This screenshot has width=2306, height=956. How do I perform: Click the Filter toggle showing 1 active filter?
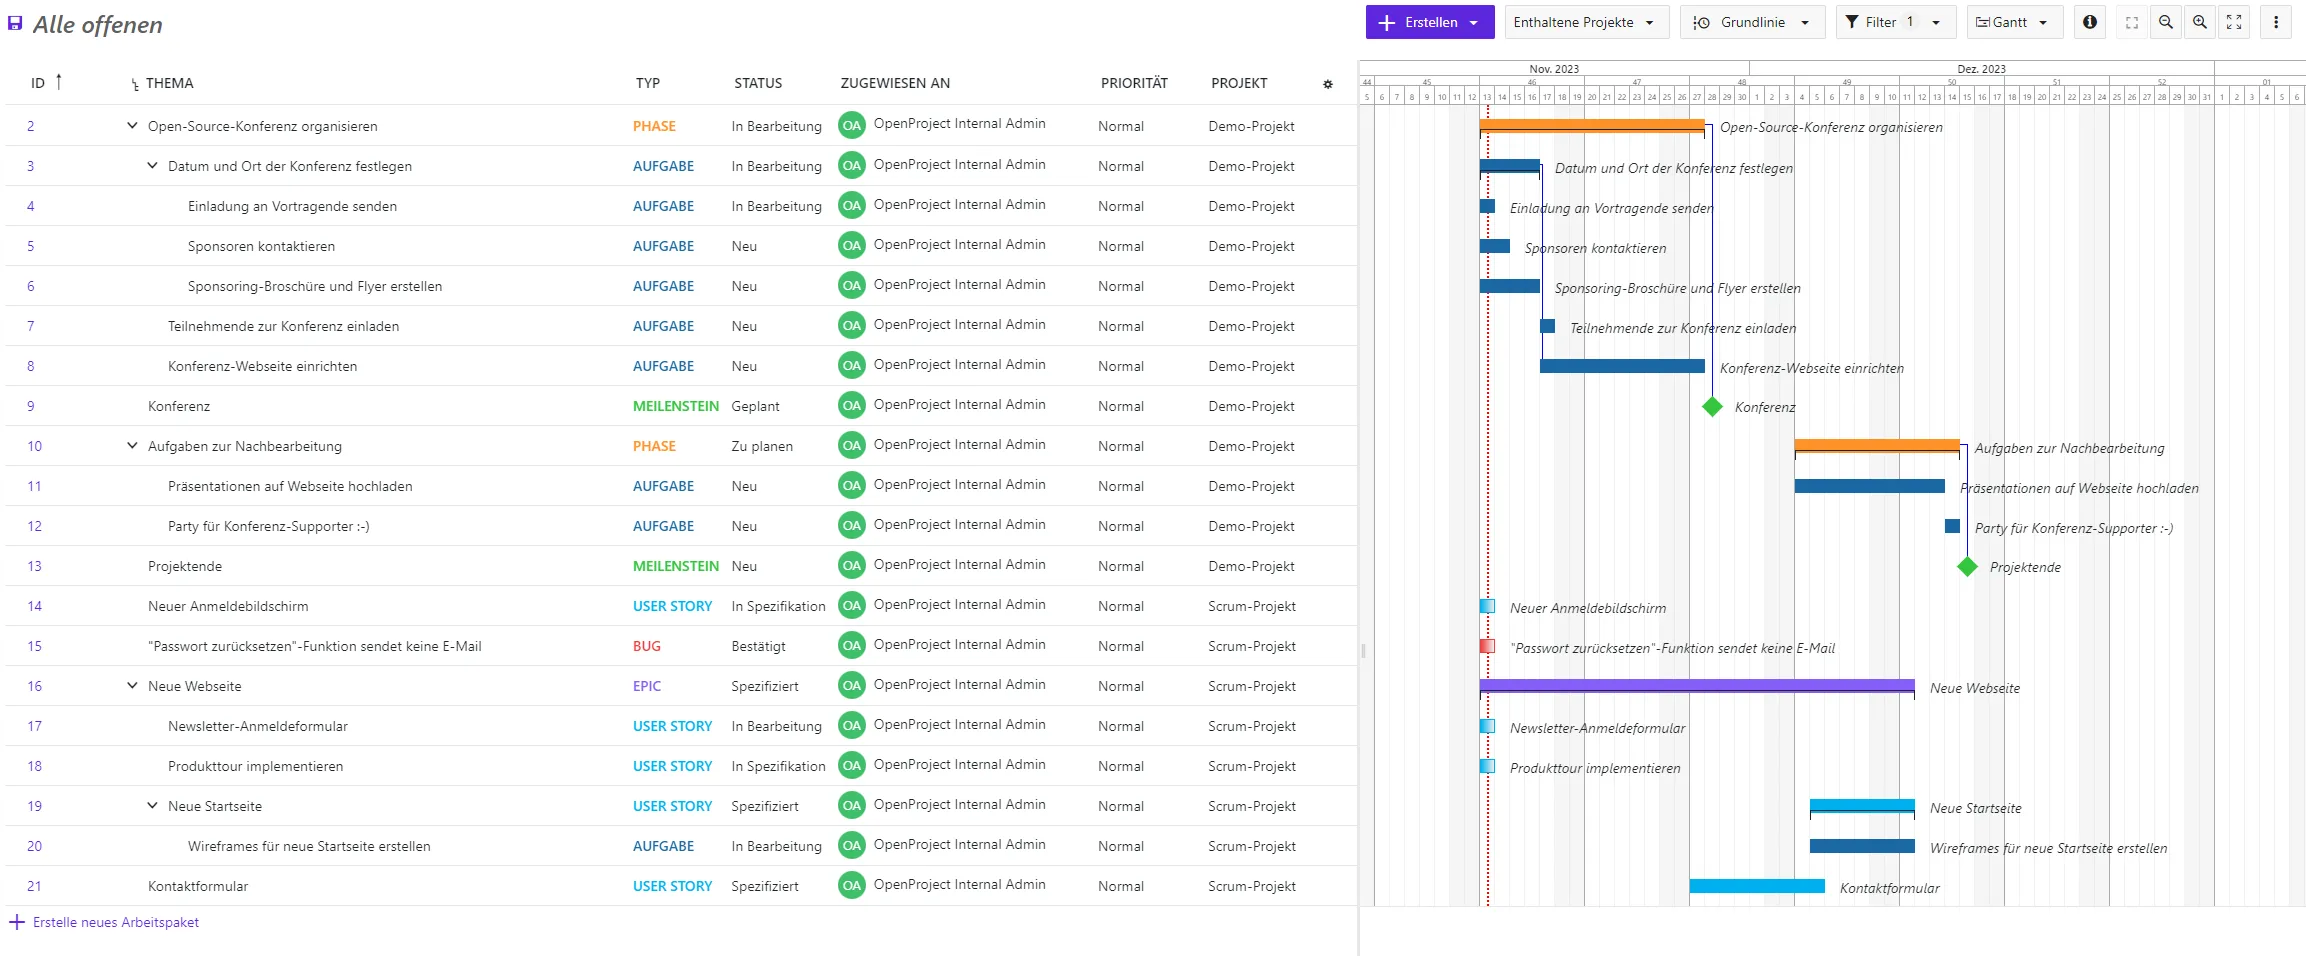1894,21
